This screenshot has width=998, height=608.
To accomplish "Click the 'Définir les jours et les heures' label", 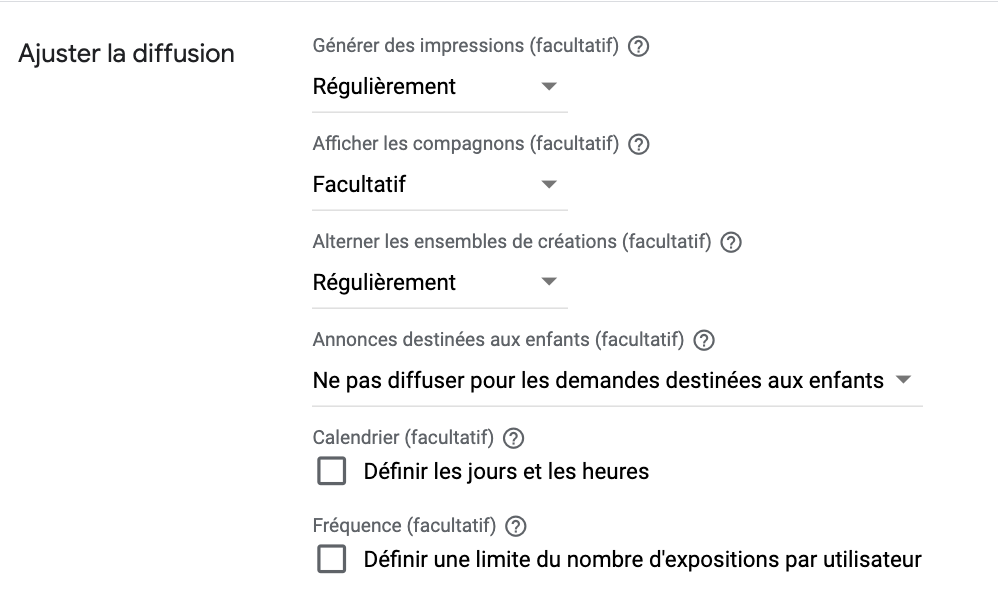I will [506, 472].
